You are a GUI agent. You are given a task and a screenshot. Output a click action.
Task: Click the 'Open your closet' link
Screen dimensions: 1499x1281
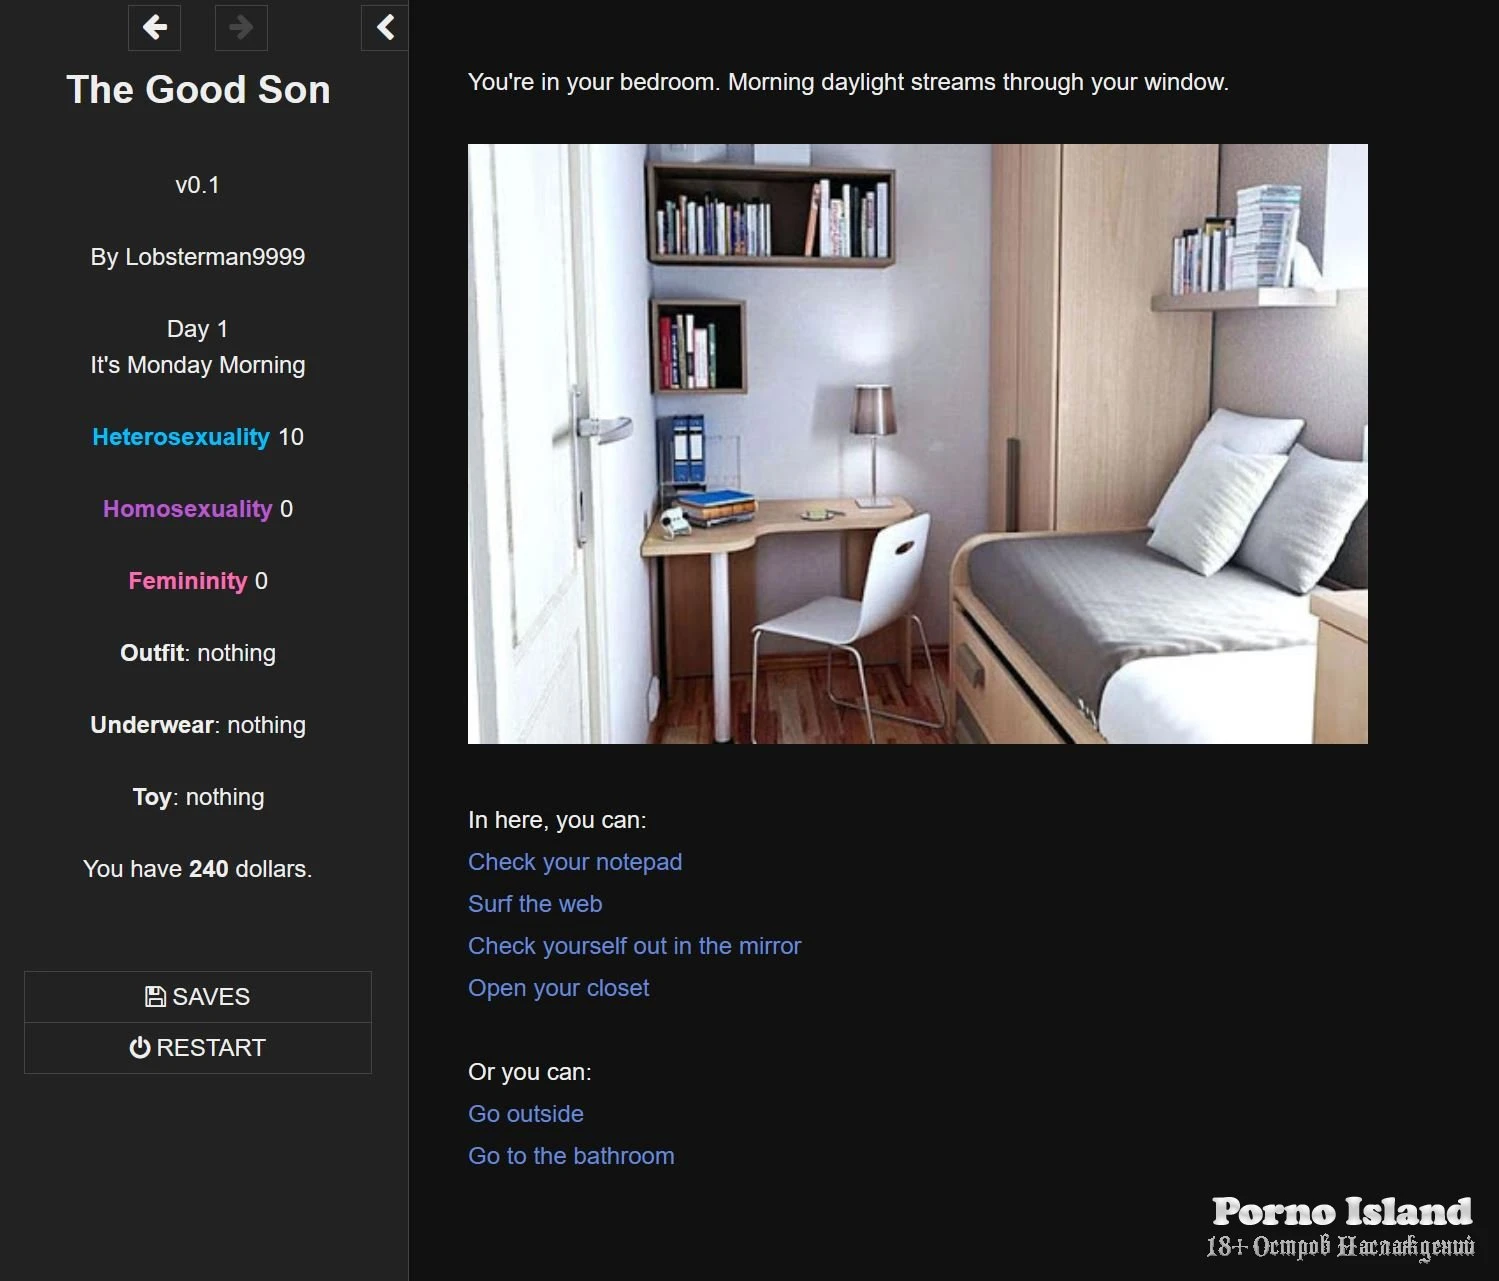[x=558, y=988]
